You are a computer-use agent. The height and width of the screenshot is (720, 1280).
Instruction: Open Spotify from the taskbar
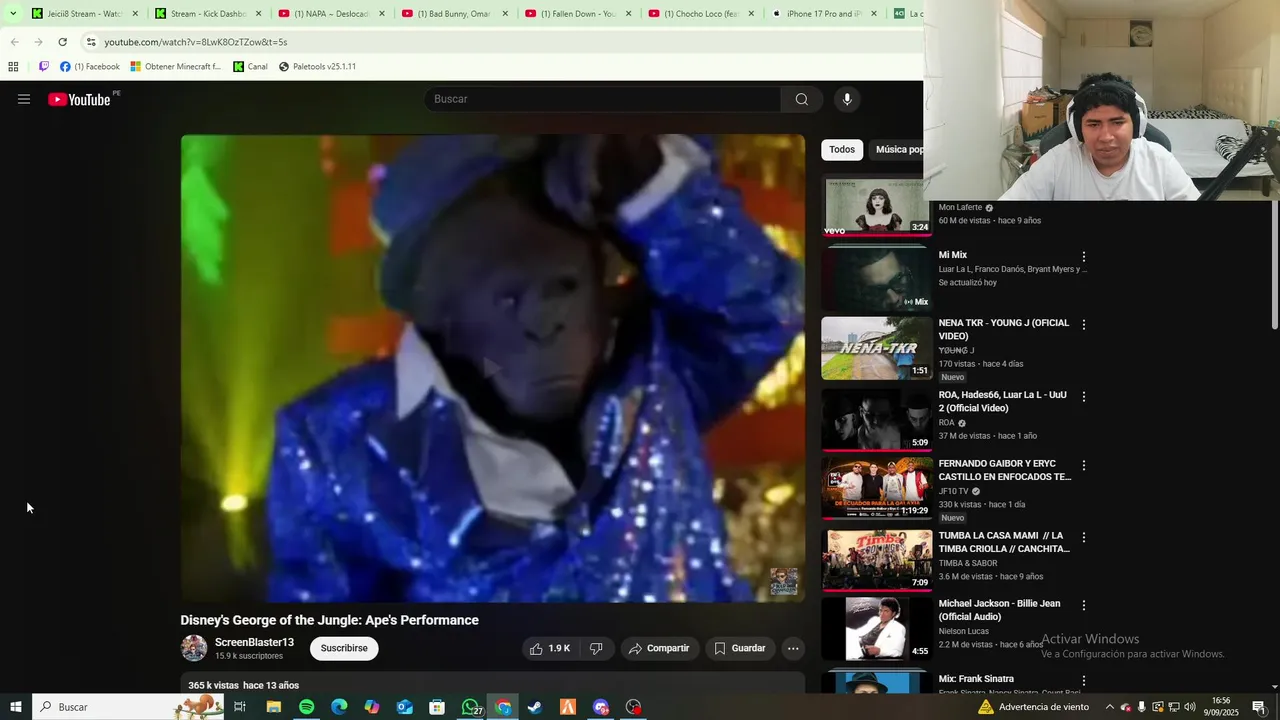pyautogui.click(x=306, y=707)
